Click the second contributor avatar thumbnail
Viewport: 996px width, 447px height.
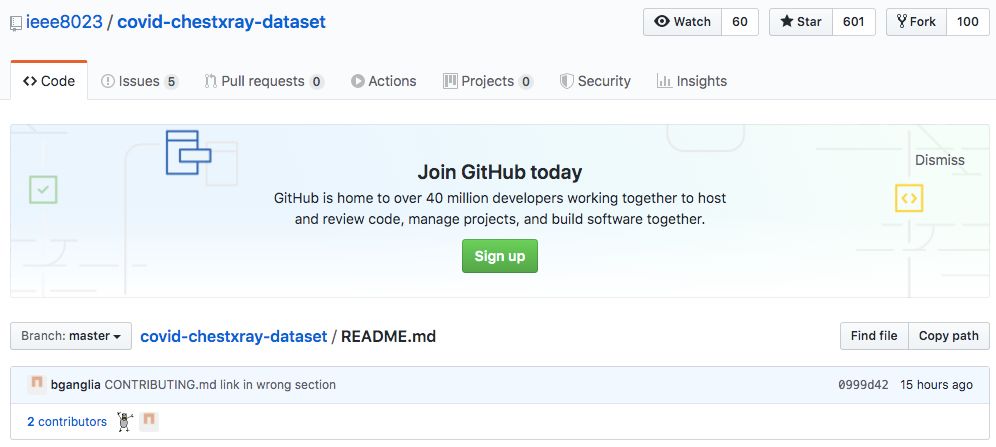[x=149, y=422]
